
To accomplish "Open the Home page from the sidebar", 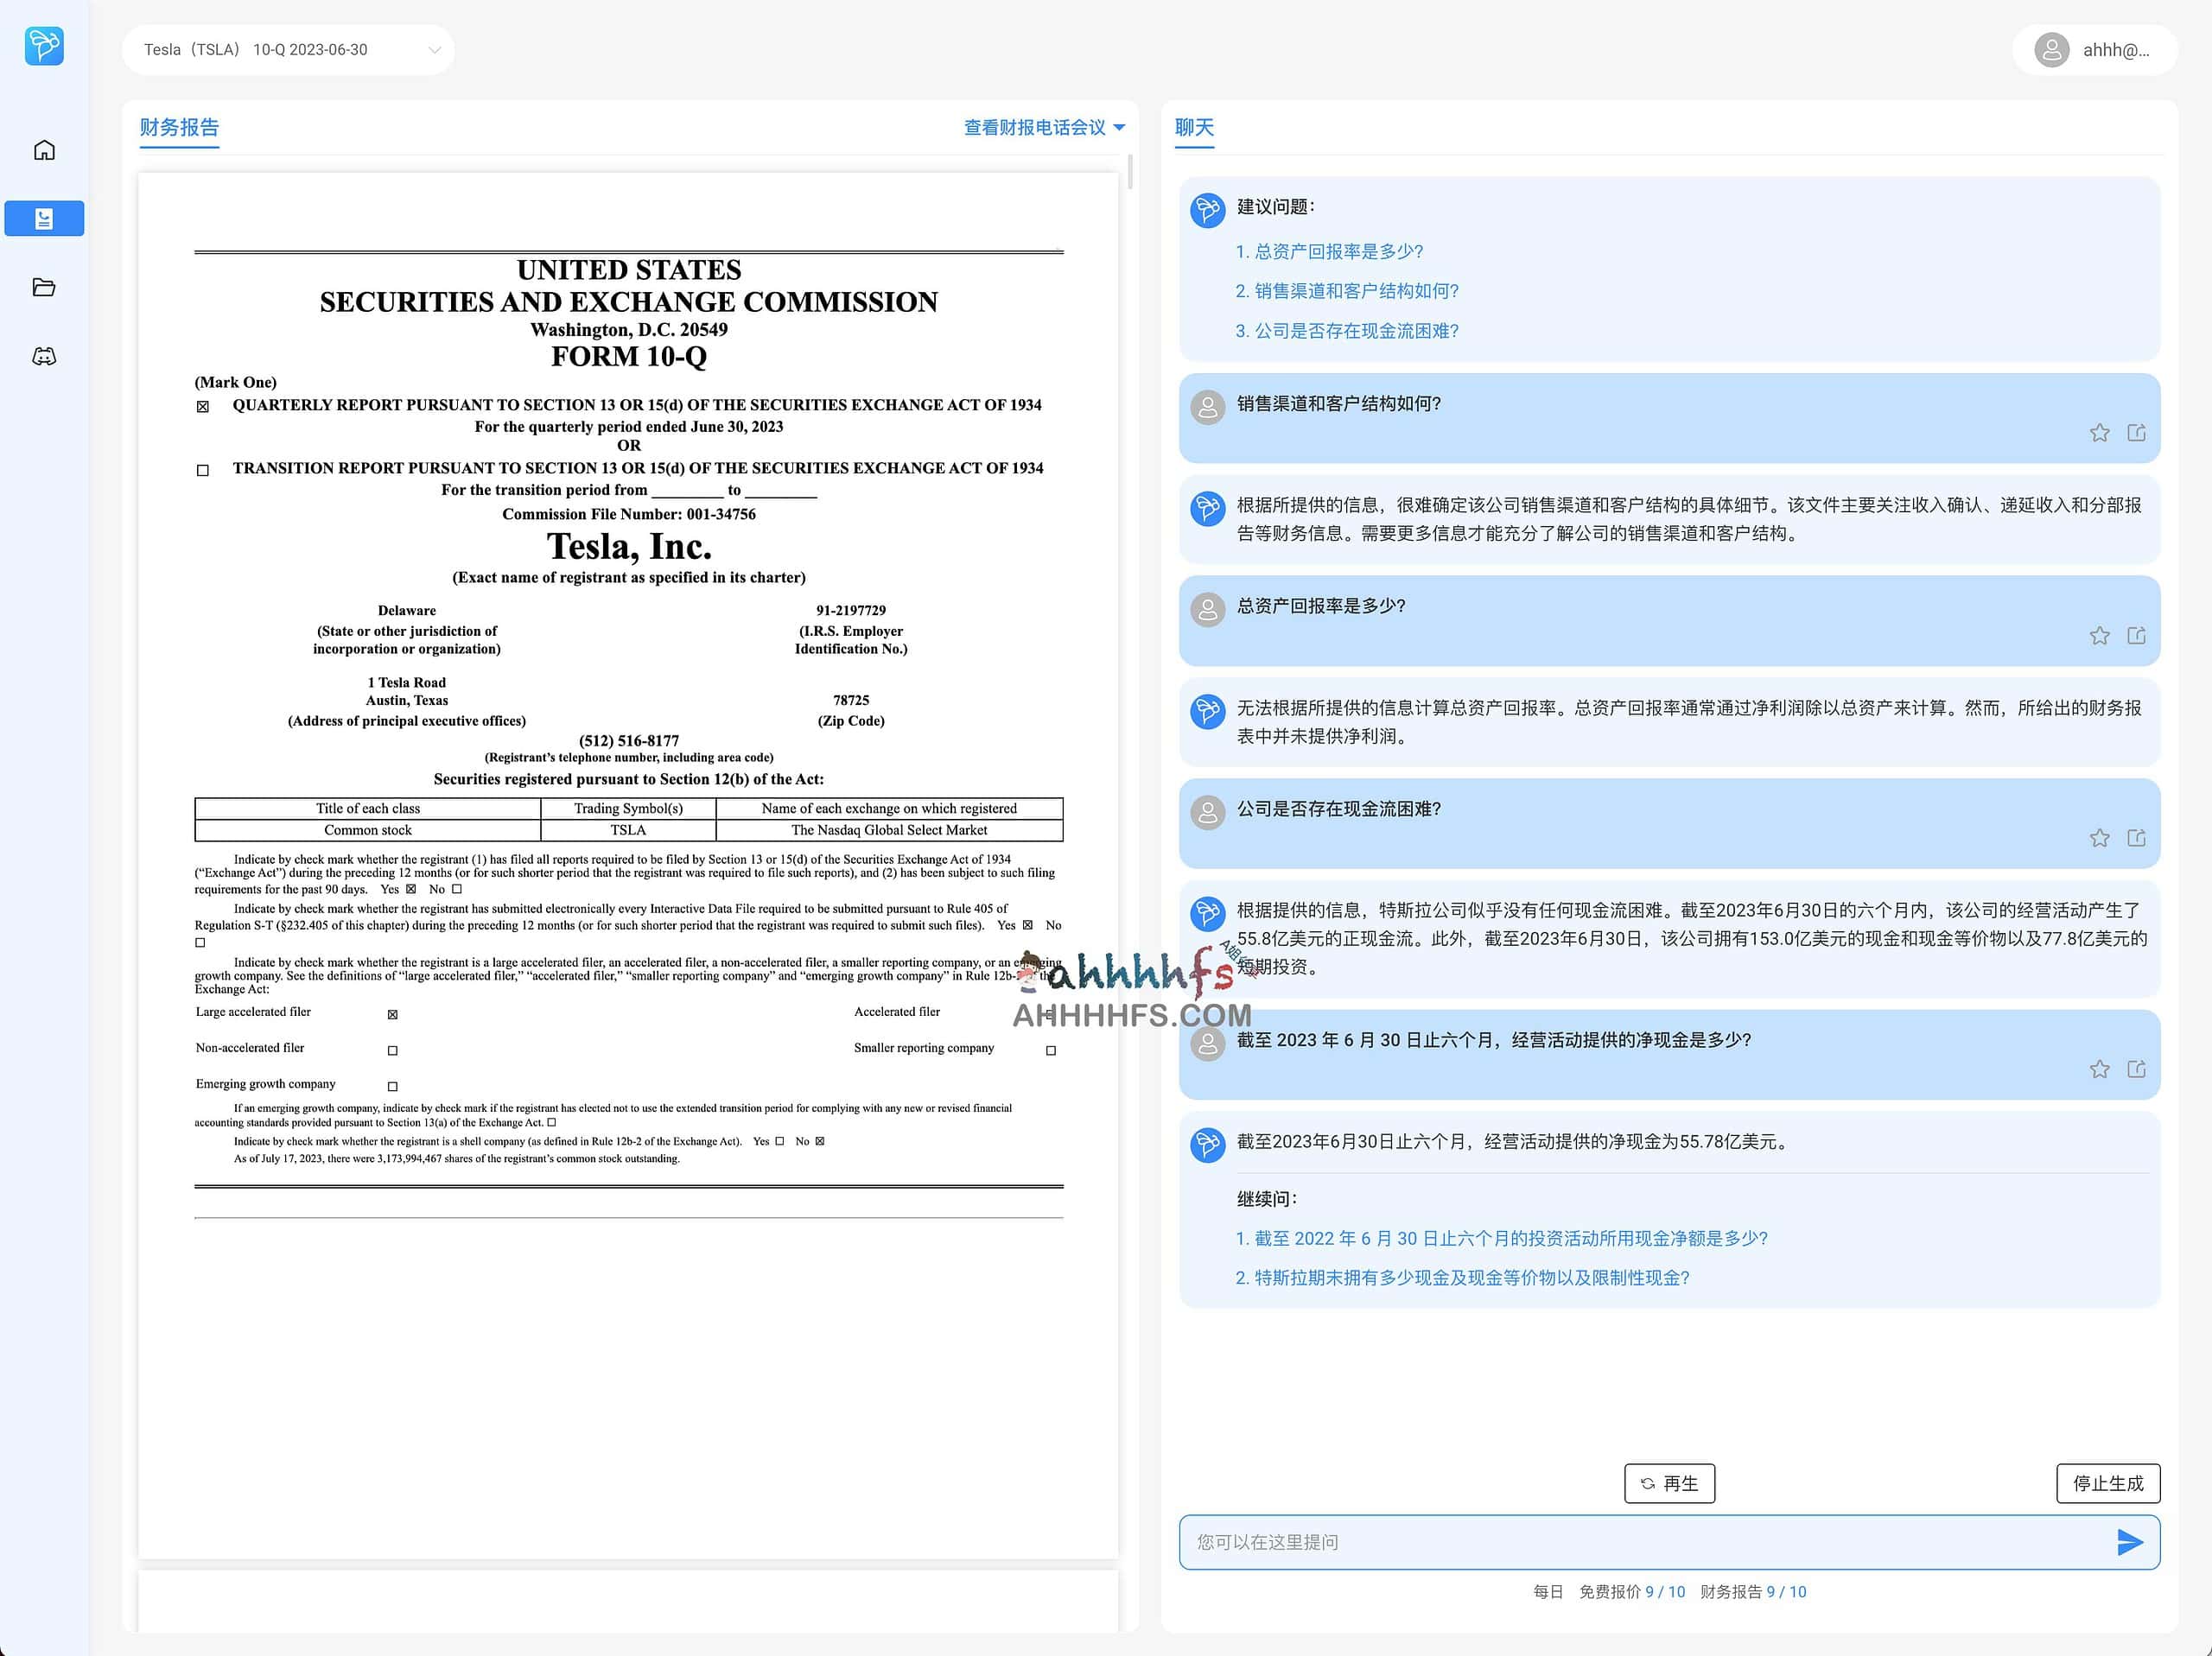I will pyautogui.click(x=44, y=149).
